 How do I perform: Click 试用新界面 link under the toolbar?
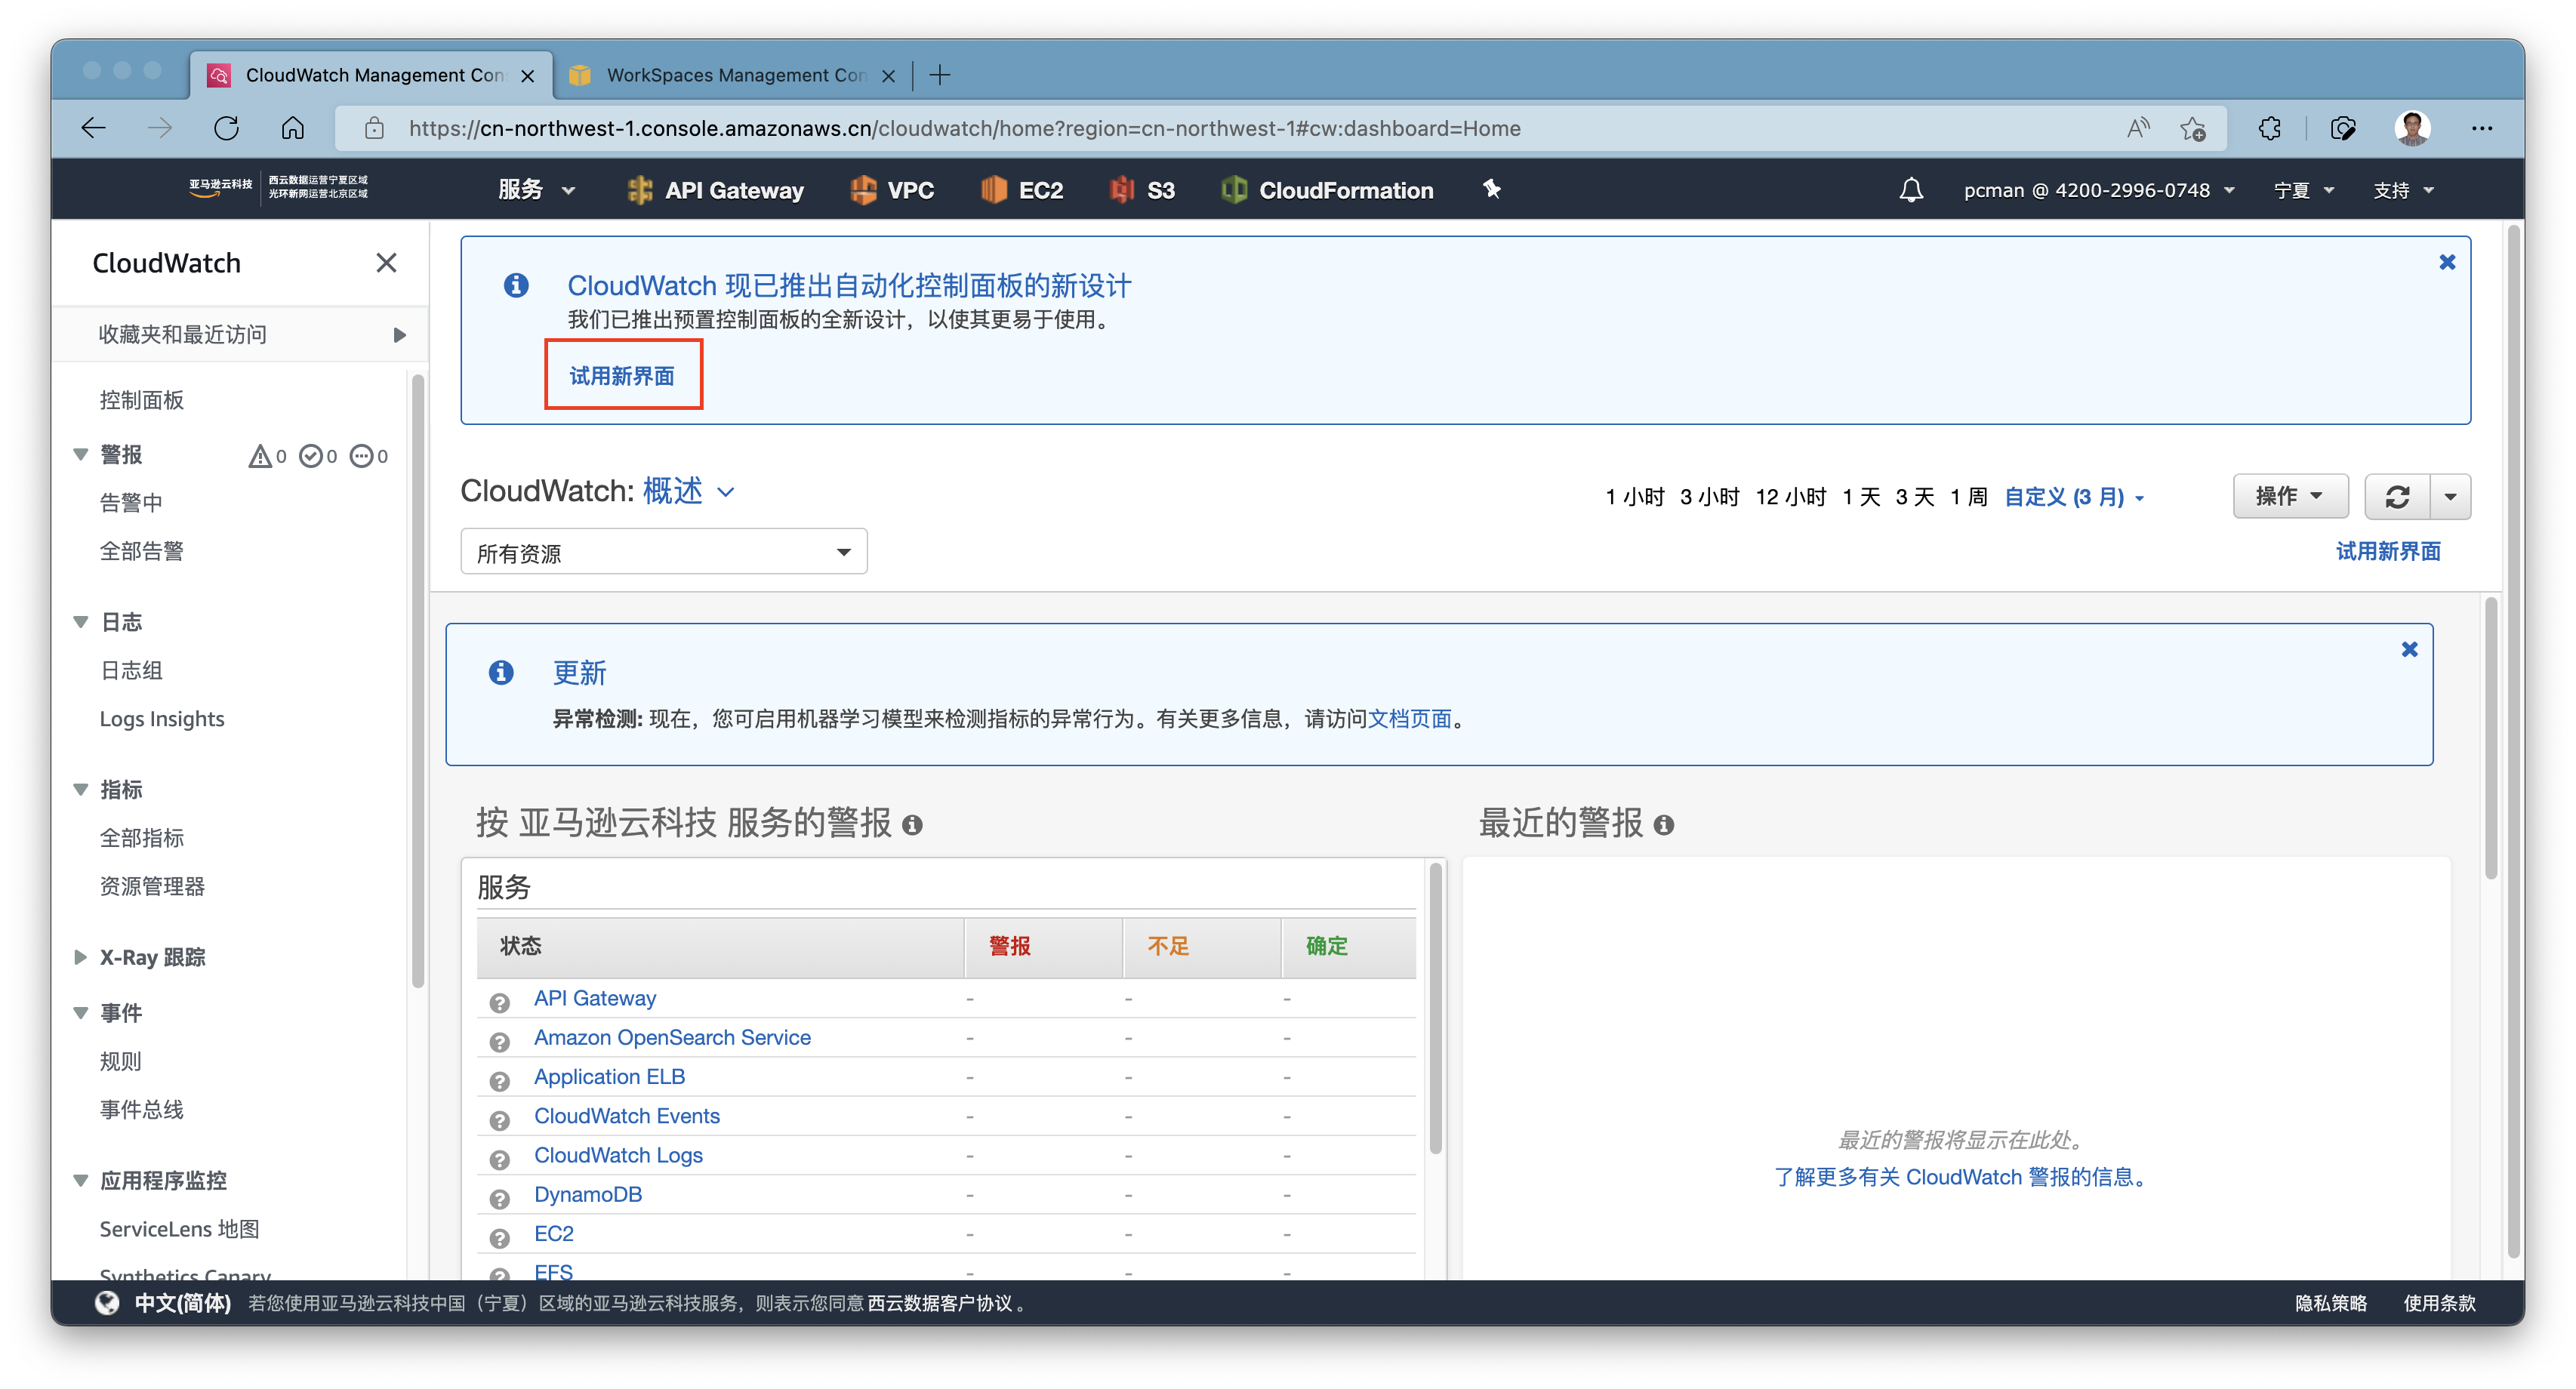(x=2388, y=551)
